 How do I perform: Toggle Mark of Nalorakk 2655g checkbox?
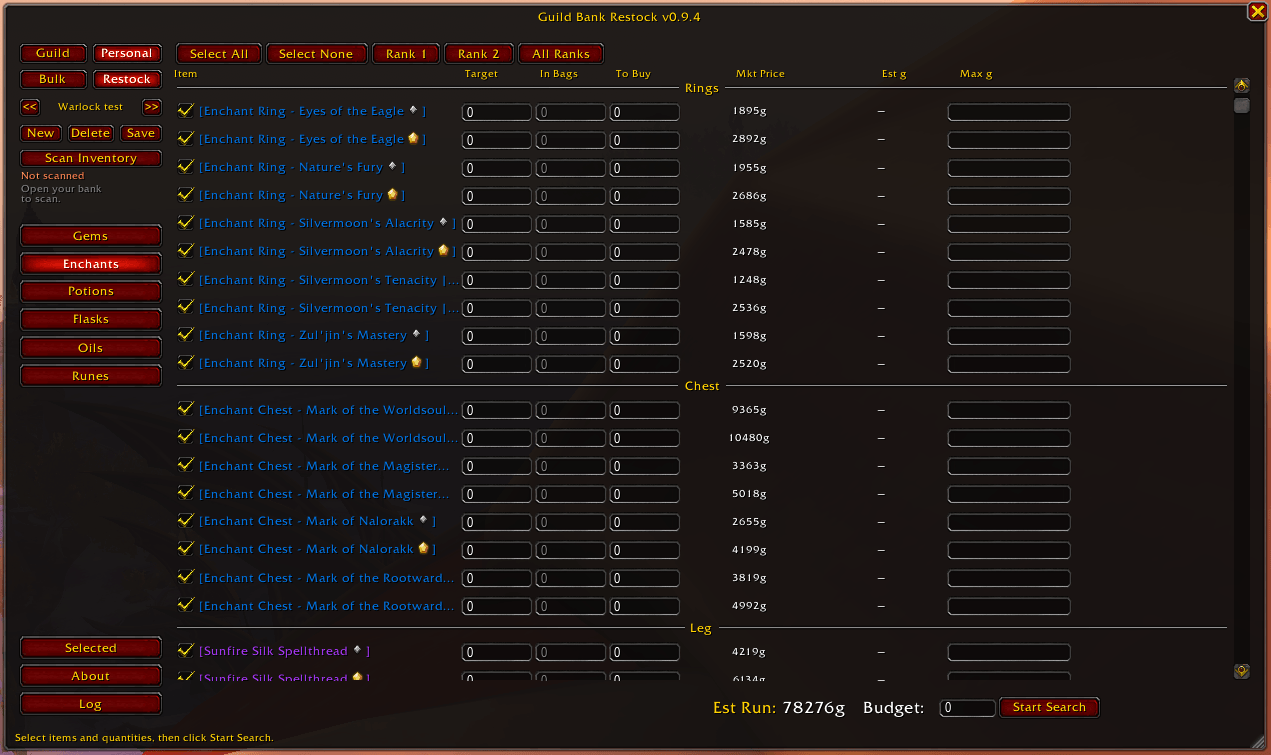coord(186,521)
